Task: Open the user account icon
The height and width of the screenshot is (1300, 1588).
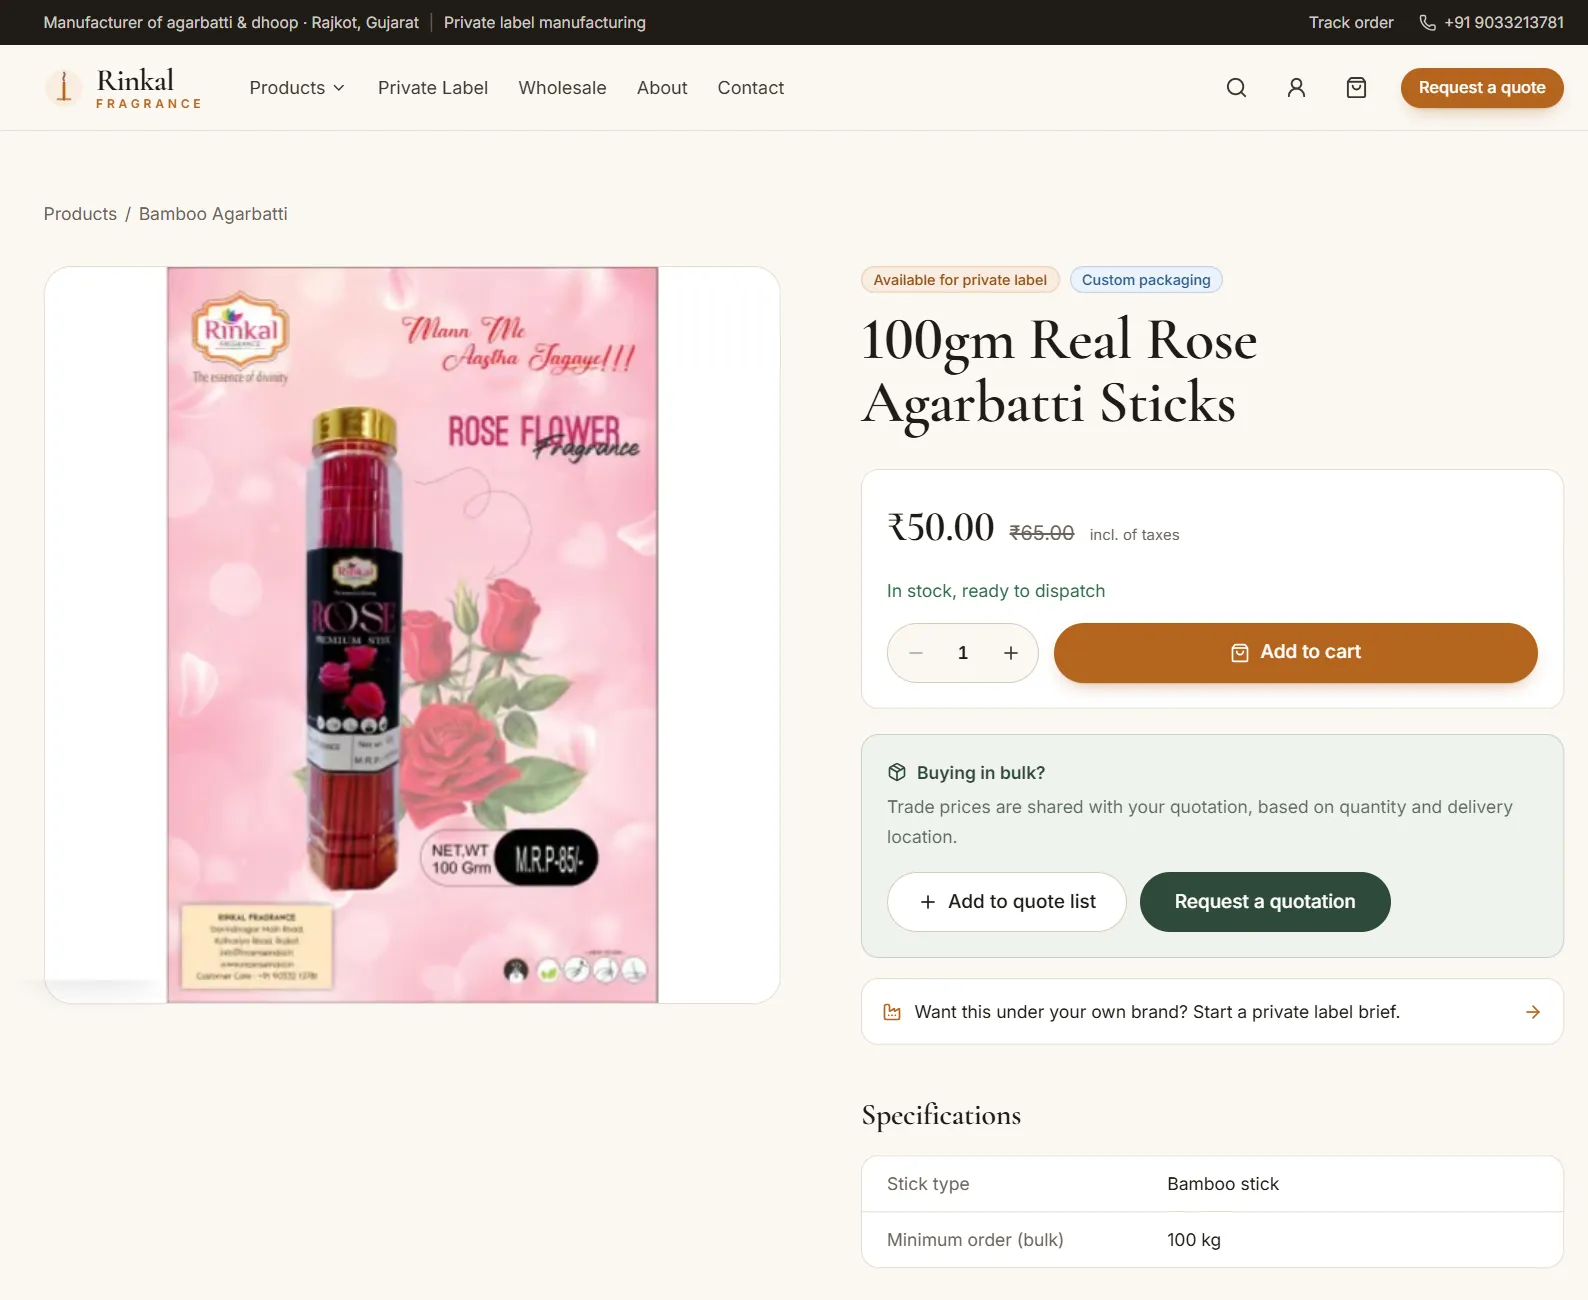Action: 1296,88
